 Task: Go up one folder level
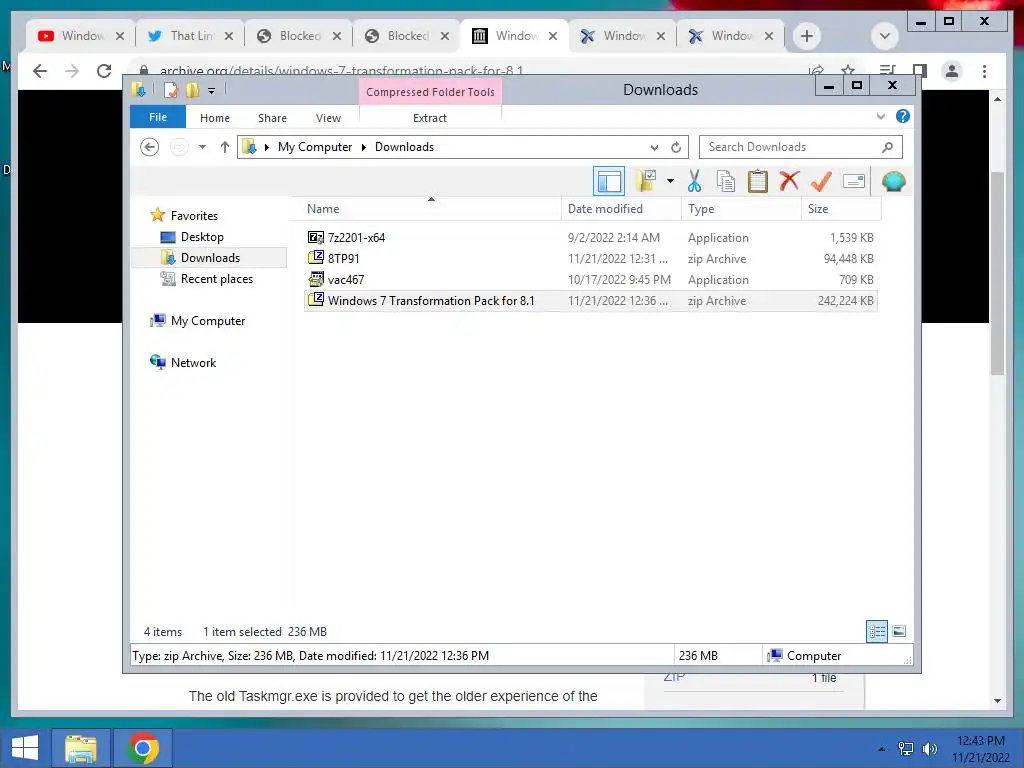[x=225, y=147]
